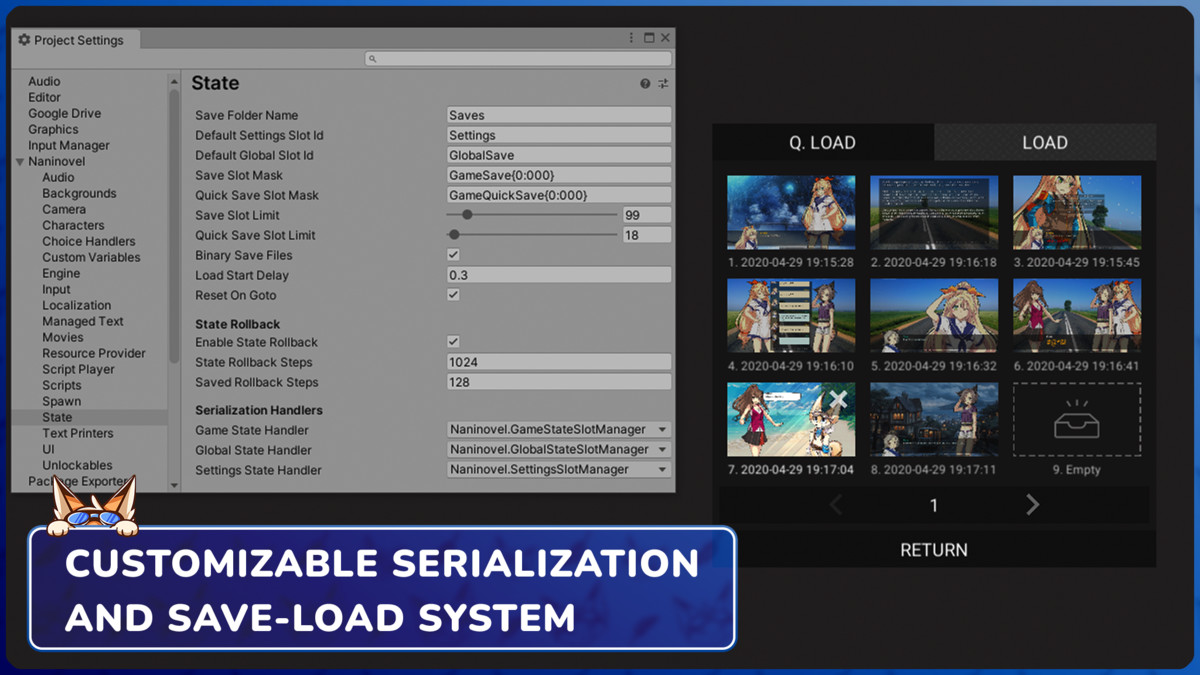
Task: Select Input Manager in settings list
Action: pyautogui.click(x=69, y=145)
